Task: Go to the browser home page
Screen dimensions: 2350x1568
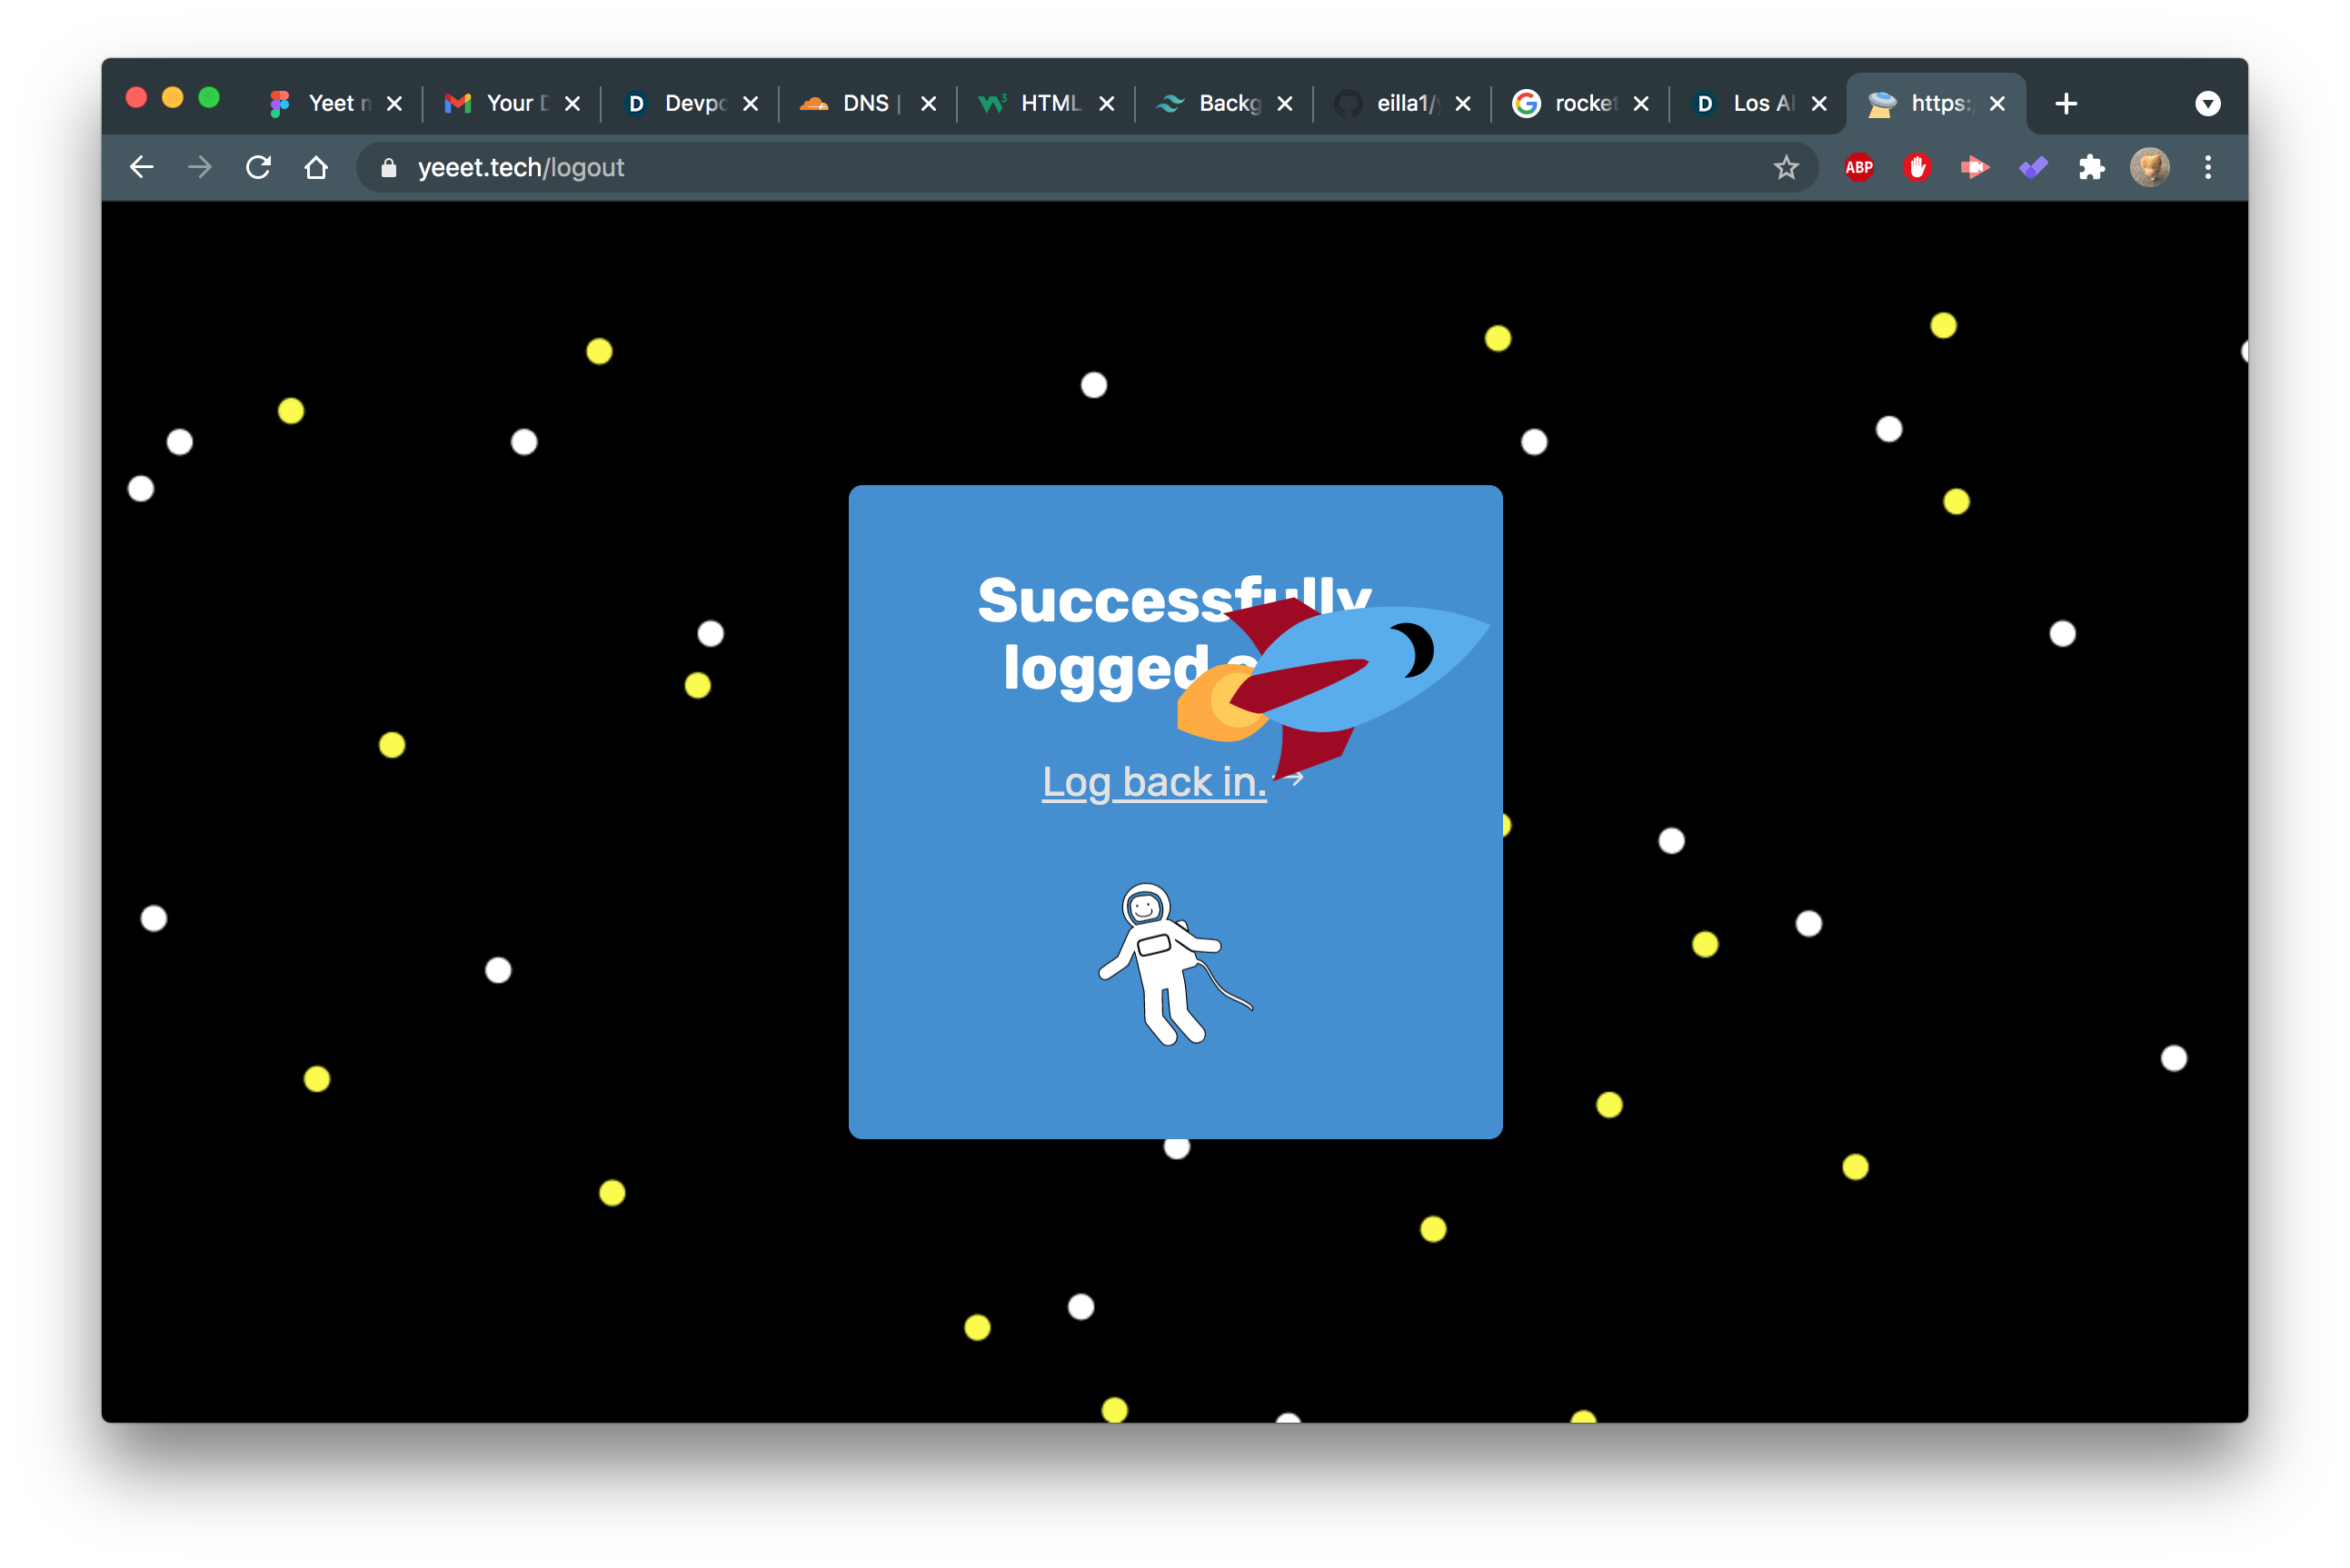Action: coord(316,167)
